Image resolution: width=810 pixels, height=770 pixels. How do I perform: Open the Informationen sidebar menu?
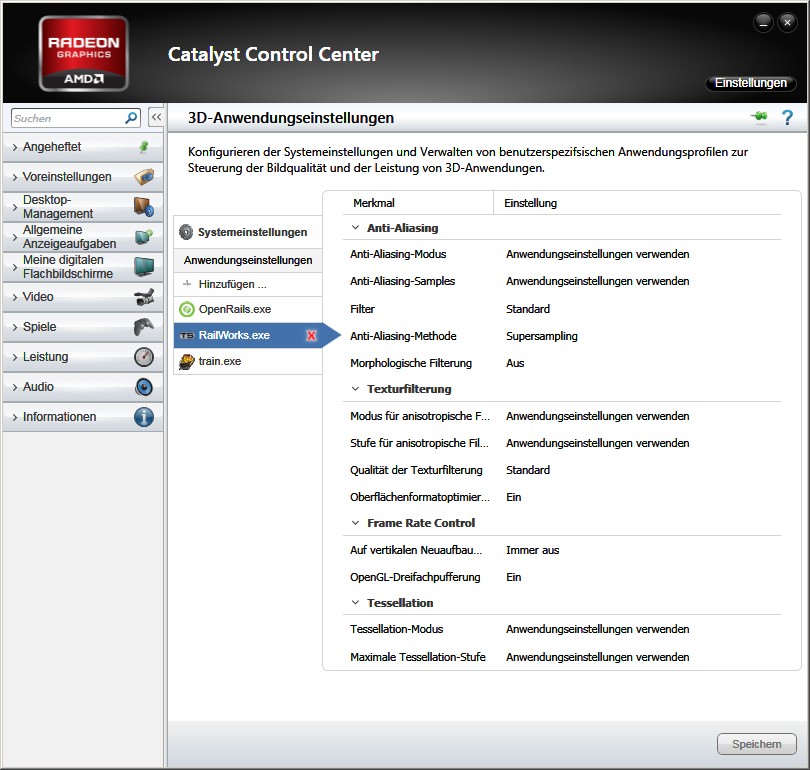click(x=83, y=417)
